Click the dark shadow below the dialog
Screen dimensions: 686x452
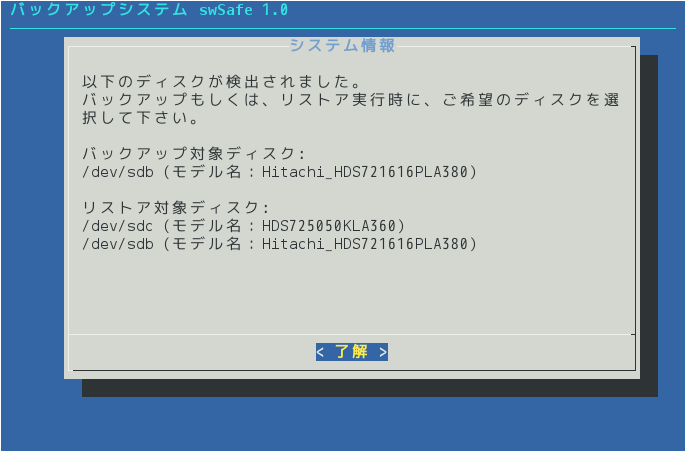(370, 388)
